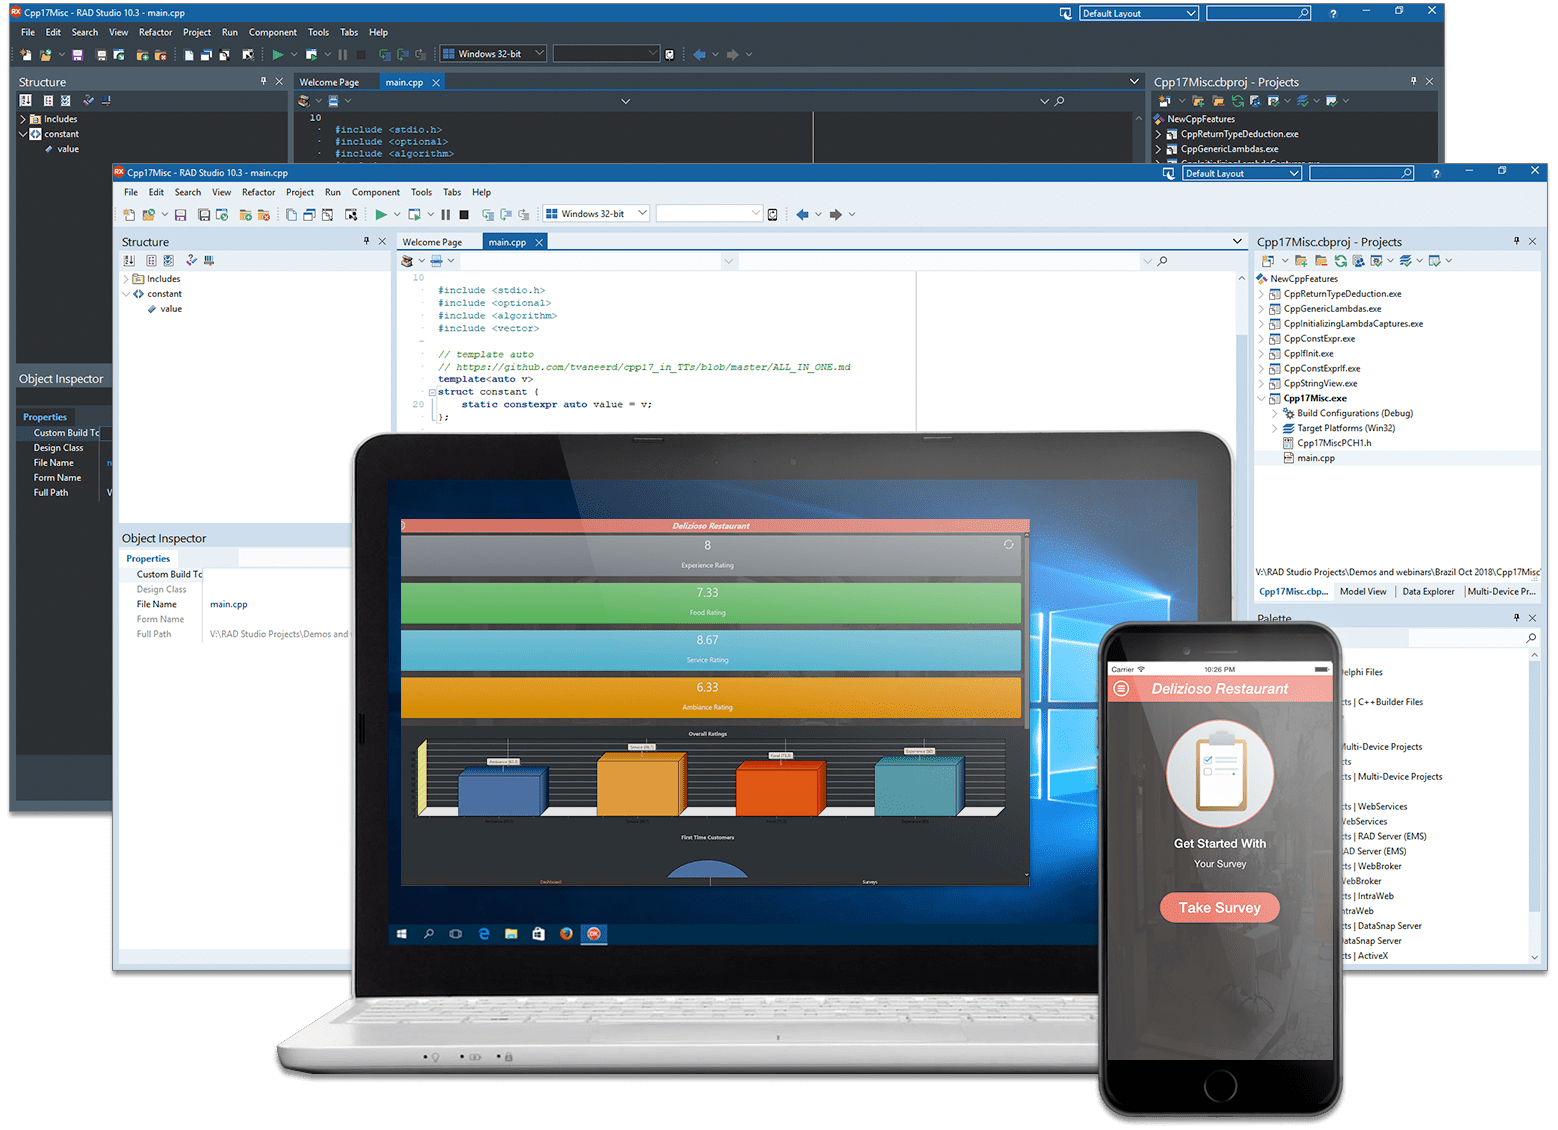Switch to the Welcome Page tab
This screenshot has width=1558, height=1130.
tap(432, 241)
